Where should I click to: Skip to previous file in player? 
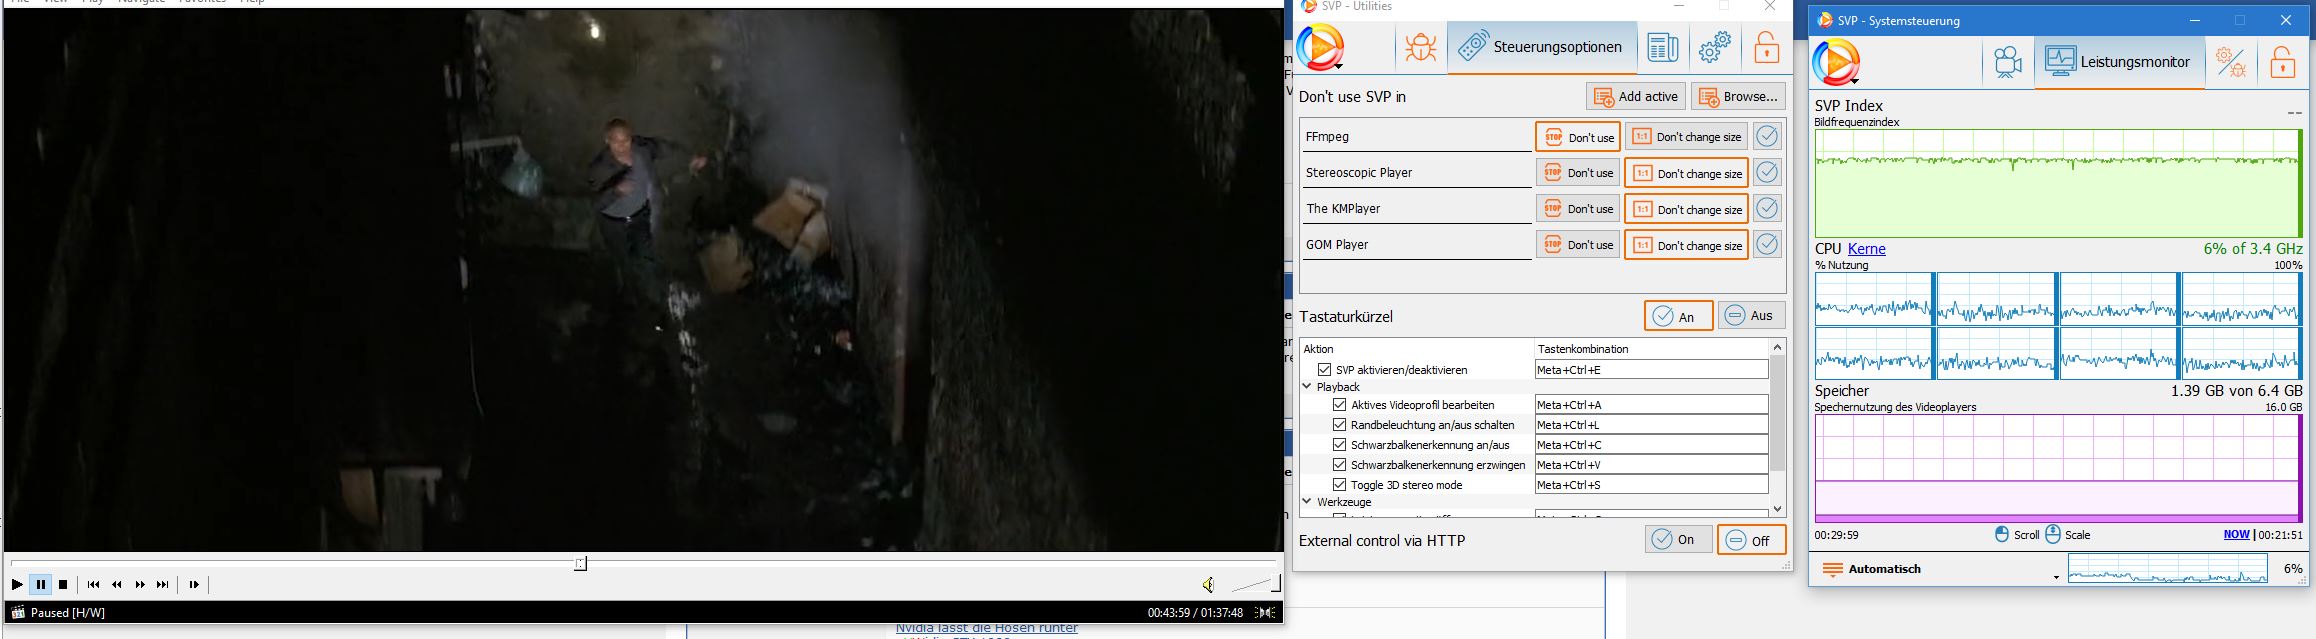point(93,584)
